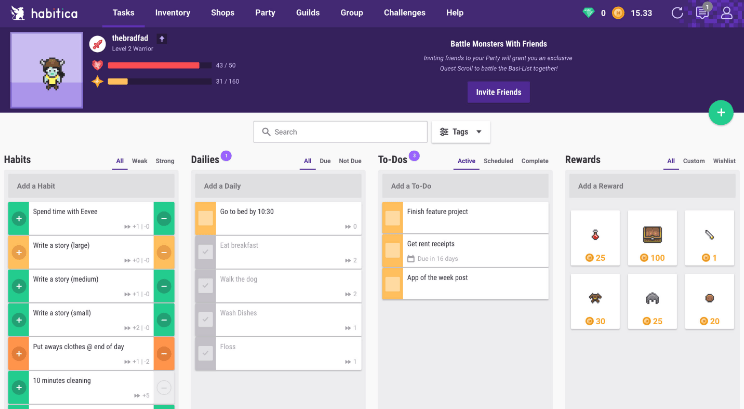Image resolution: width=744 pixels, height=409 pixels.
Task: Click the green create-new-task plus button
Action: [x=720, y=113]
